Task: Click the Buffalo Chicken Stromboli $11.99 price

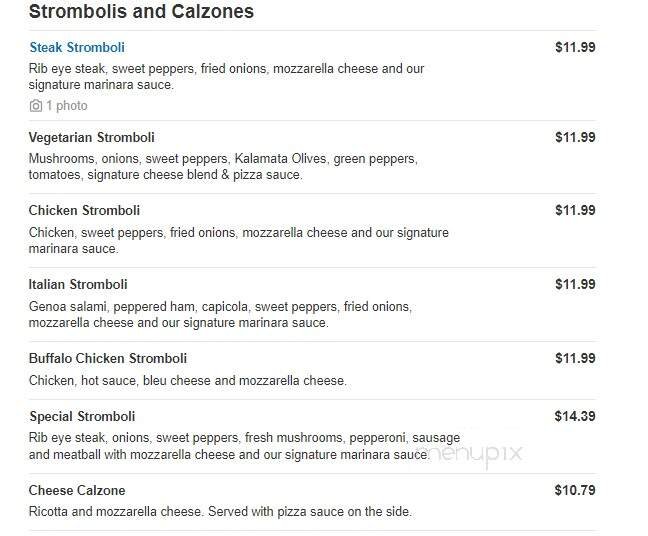Action: [575, 358]
